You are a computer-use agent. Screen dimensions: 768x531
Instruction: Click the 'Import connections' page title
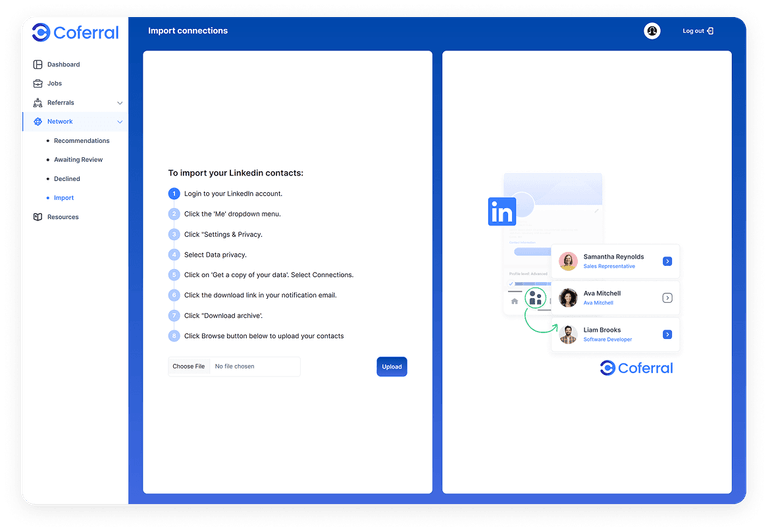point(188,31)
